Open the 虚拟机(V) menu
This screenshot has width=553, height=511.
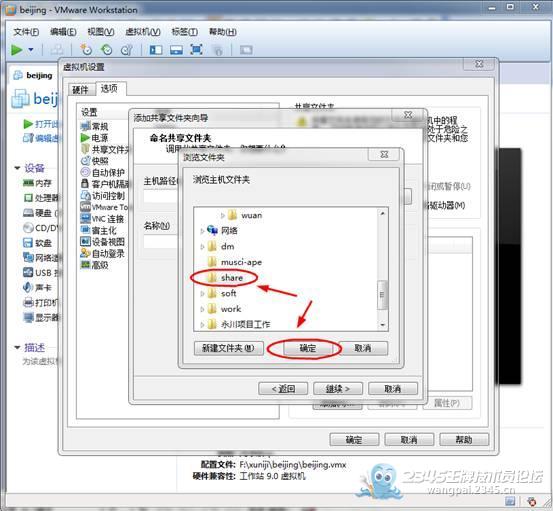click(143, 32)
